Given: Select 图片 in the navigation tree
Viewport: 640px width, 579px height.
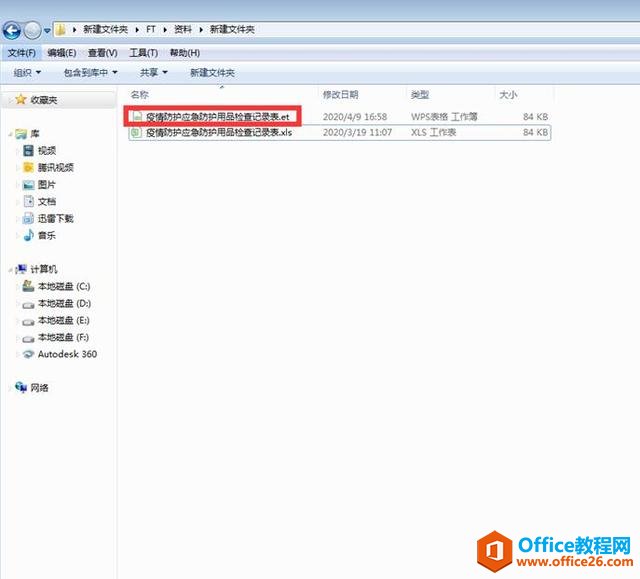Looking at the screenshot, I should click(x=47, y=184).
